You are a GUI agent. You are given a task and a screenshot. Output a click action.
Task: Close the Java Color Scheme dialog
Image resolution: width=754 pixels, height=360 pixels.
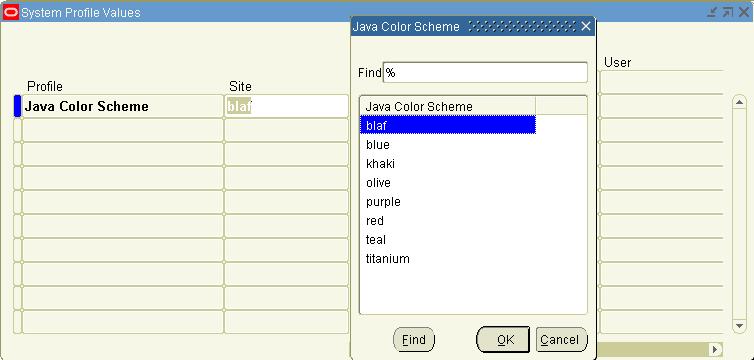(x=586, y=26)
